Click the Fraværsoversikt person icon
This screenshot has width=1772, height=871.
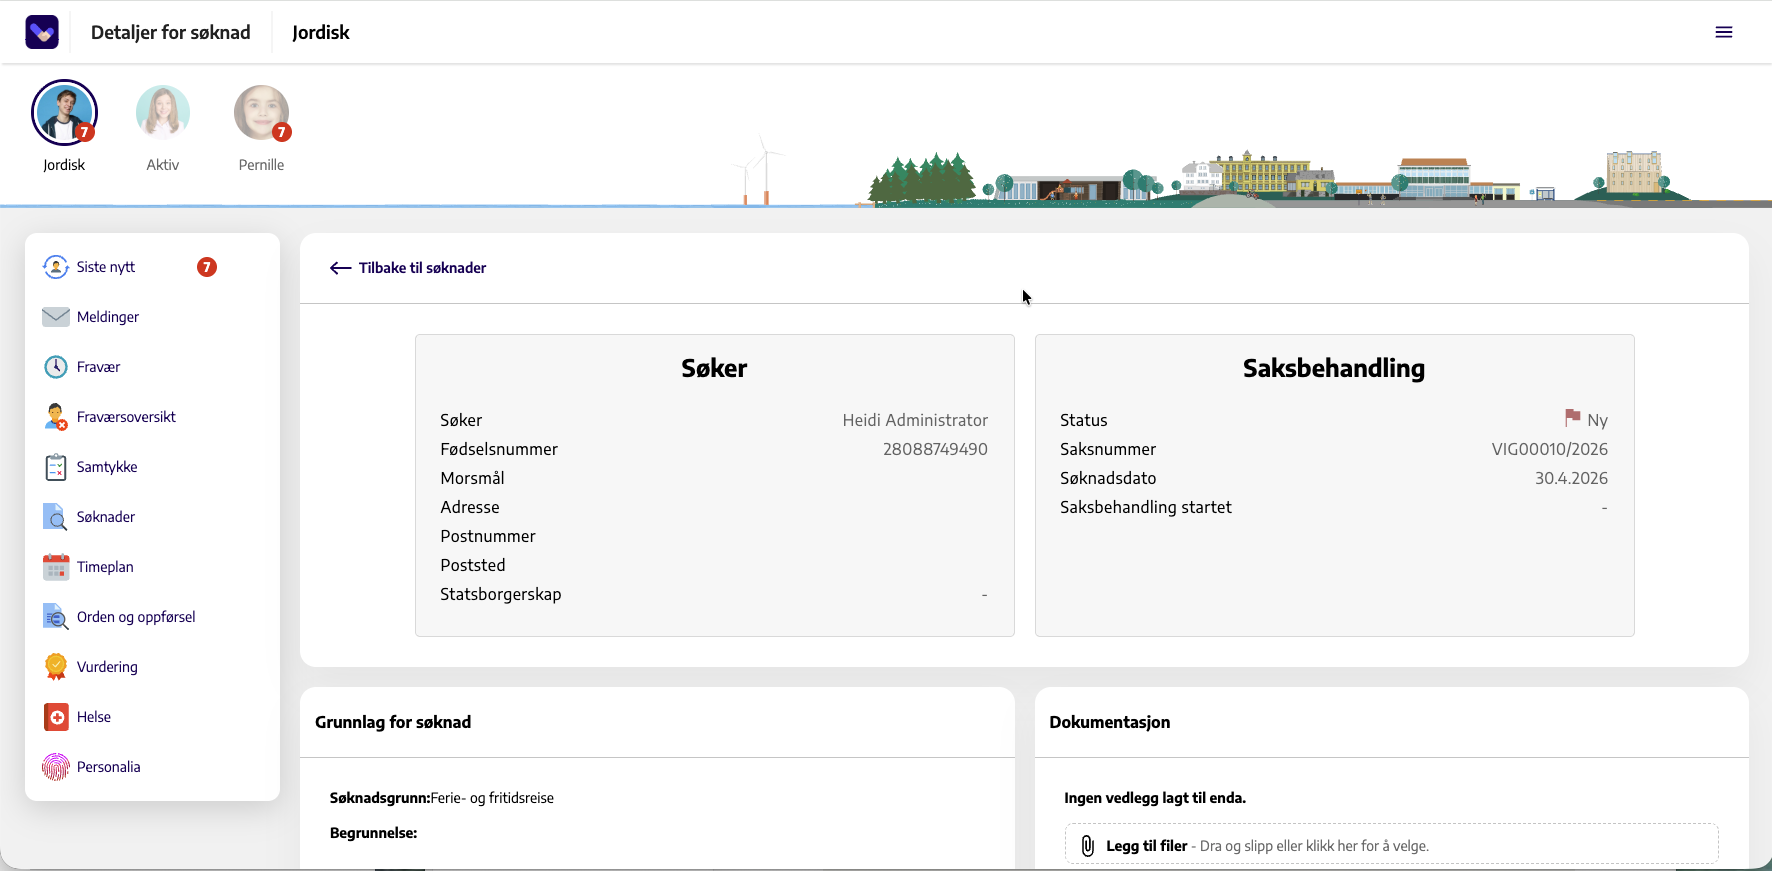pos(56,417)
